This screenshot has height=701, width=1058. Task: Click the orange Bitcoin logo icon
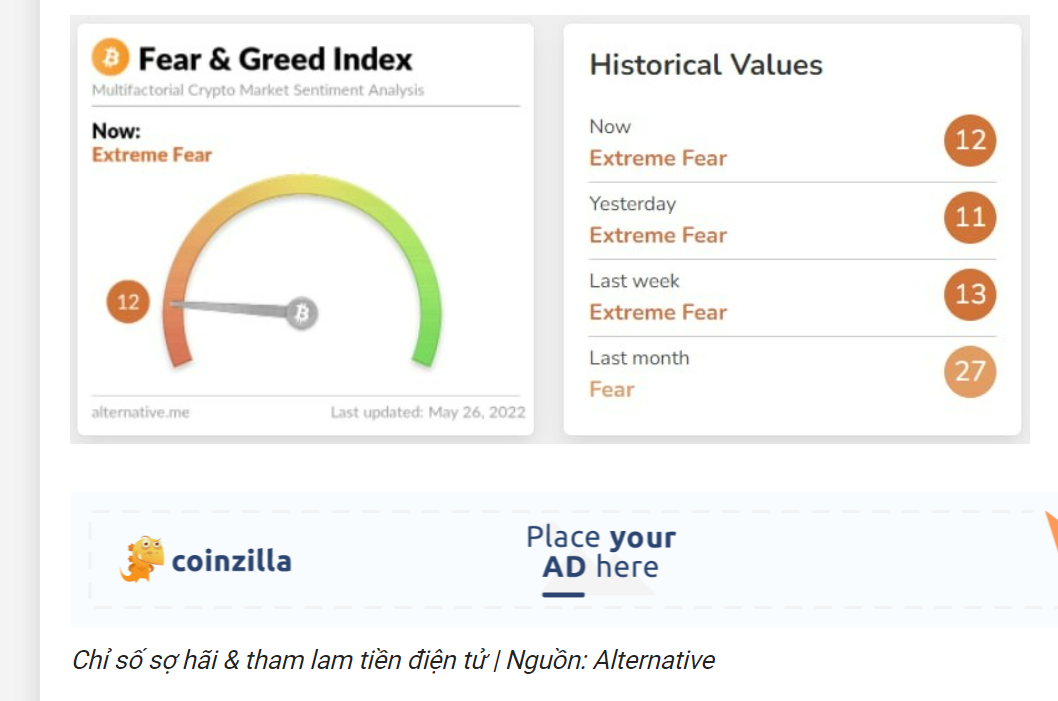pyautogui.click(x=111, y=57)
